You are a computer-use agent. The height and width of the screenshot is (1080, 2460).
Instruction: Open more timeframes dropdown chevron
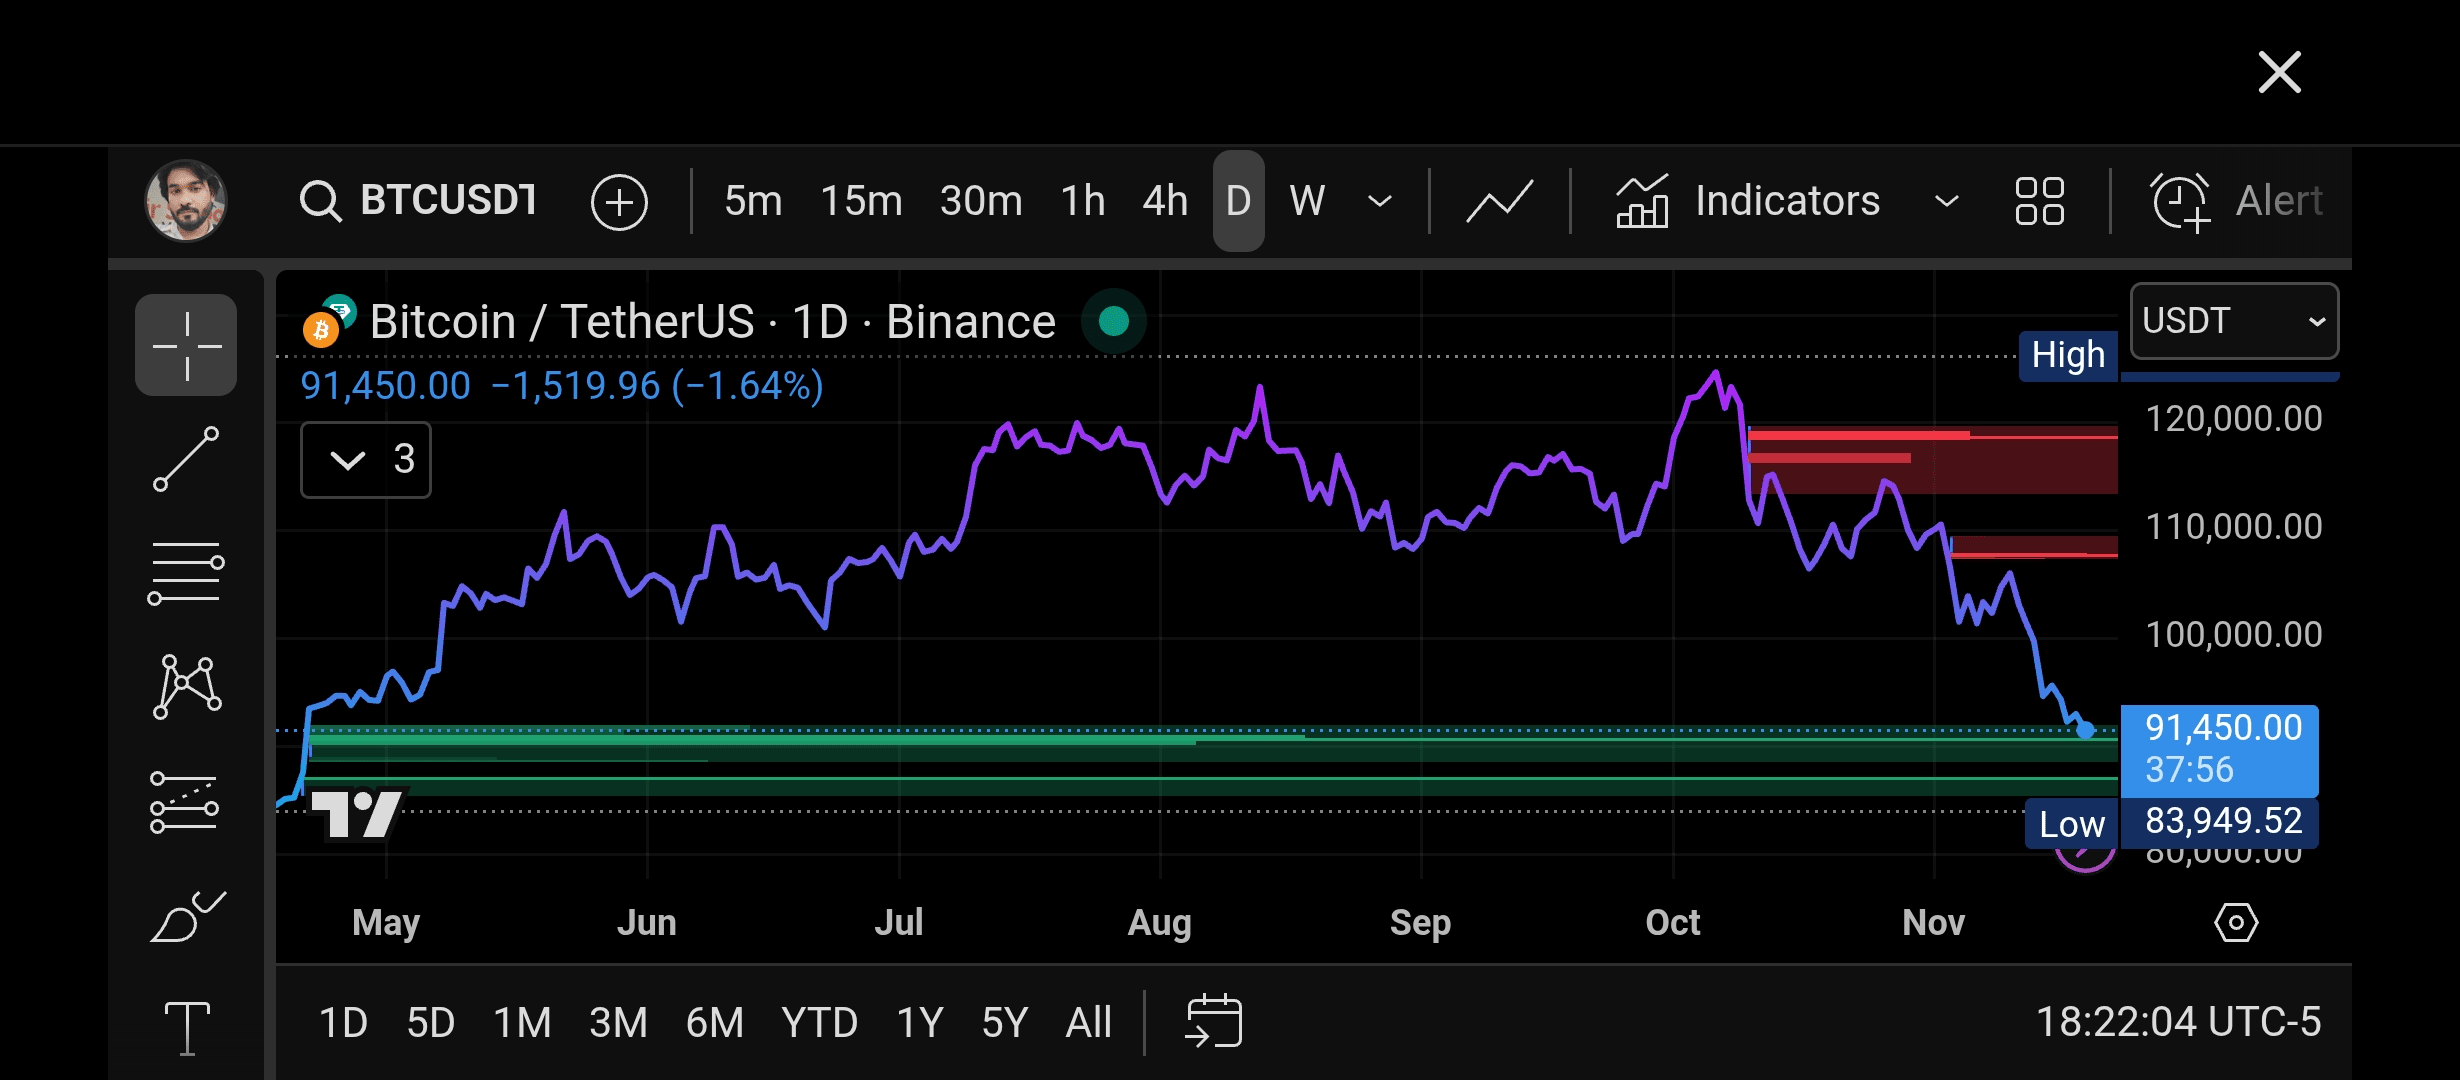point(1380,201)
